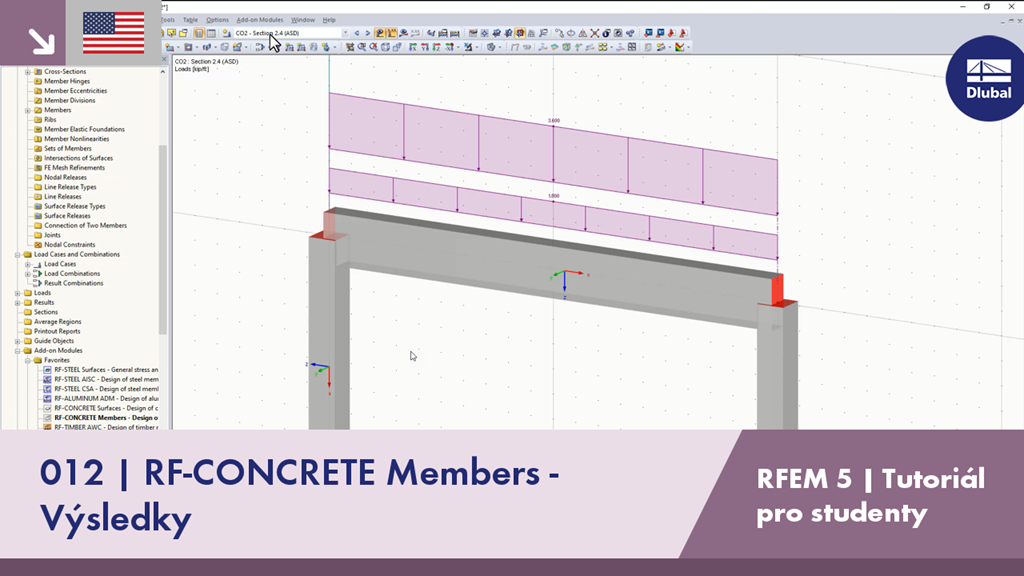Select Member Nonlinearities item
1024x576 pixels.
click(76, 139)
